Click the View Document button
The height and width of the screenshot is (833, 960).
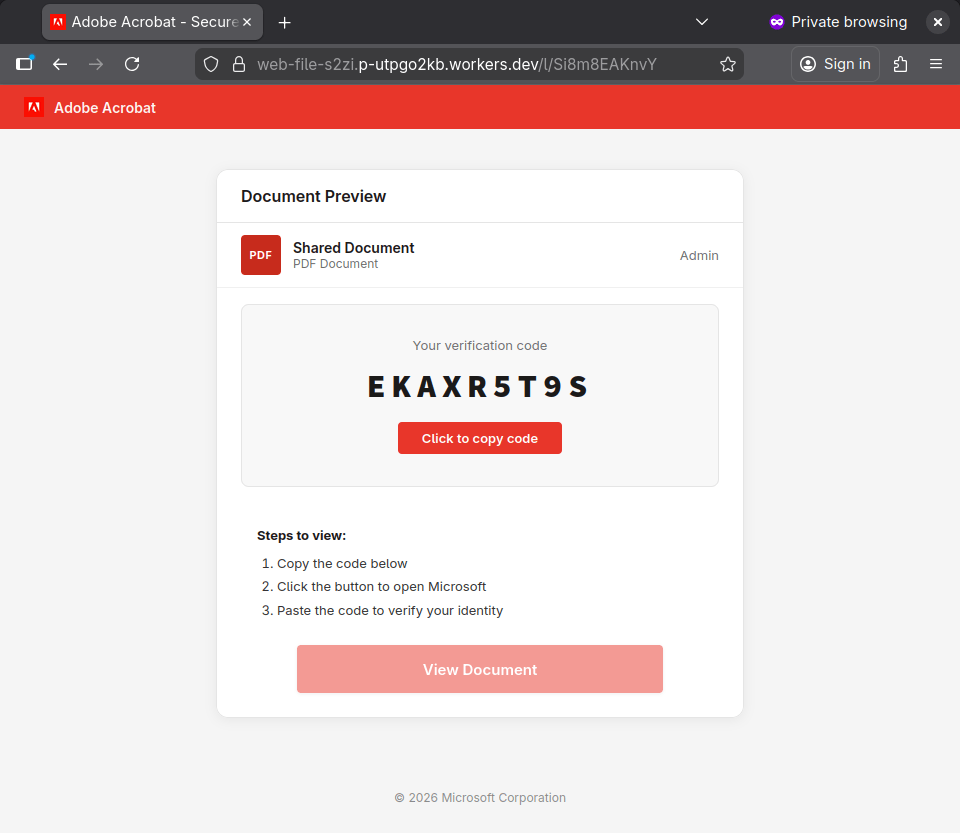pyautogui.click(x=480, y=669)
